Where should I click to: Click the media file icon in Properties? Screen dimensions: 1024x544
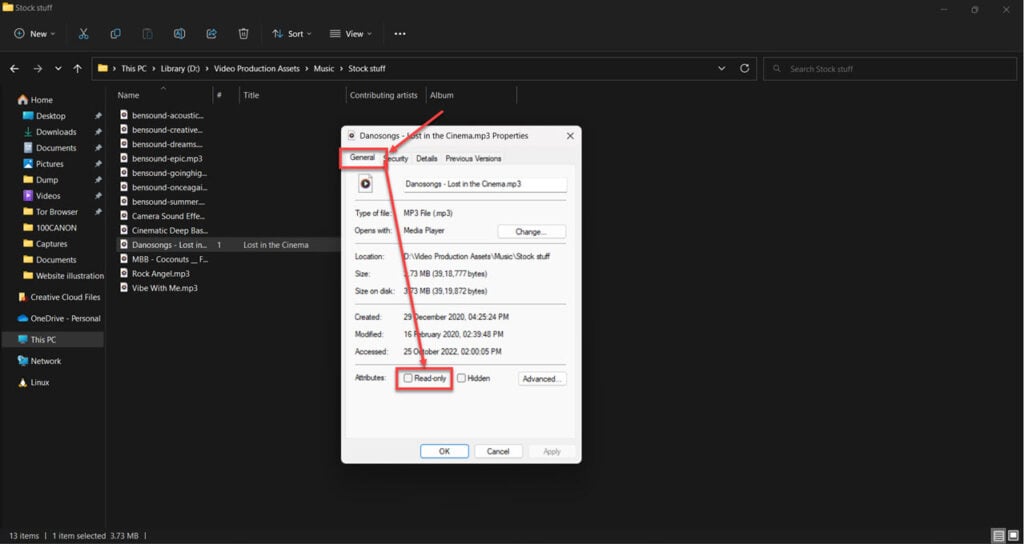point(365,184)
